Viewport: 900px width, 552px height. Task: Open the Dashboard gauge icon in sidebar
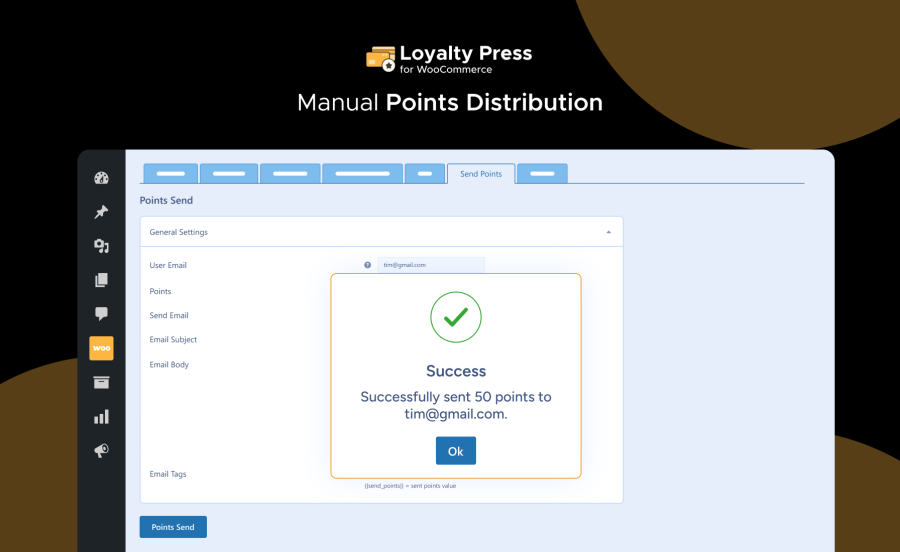(102, 178)
